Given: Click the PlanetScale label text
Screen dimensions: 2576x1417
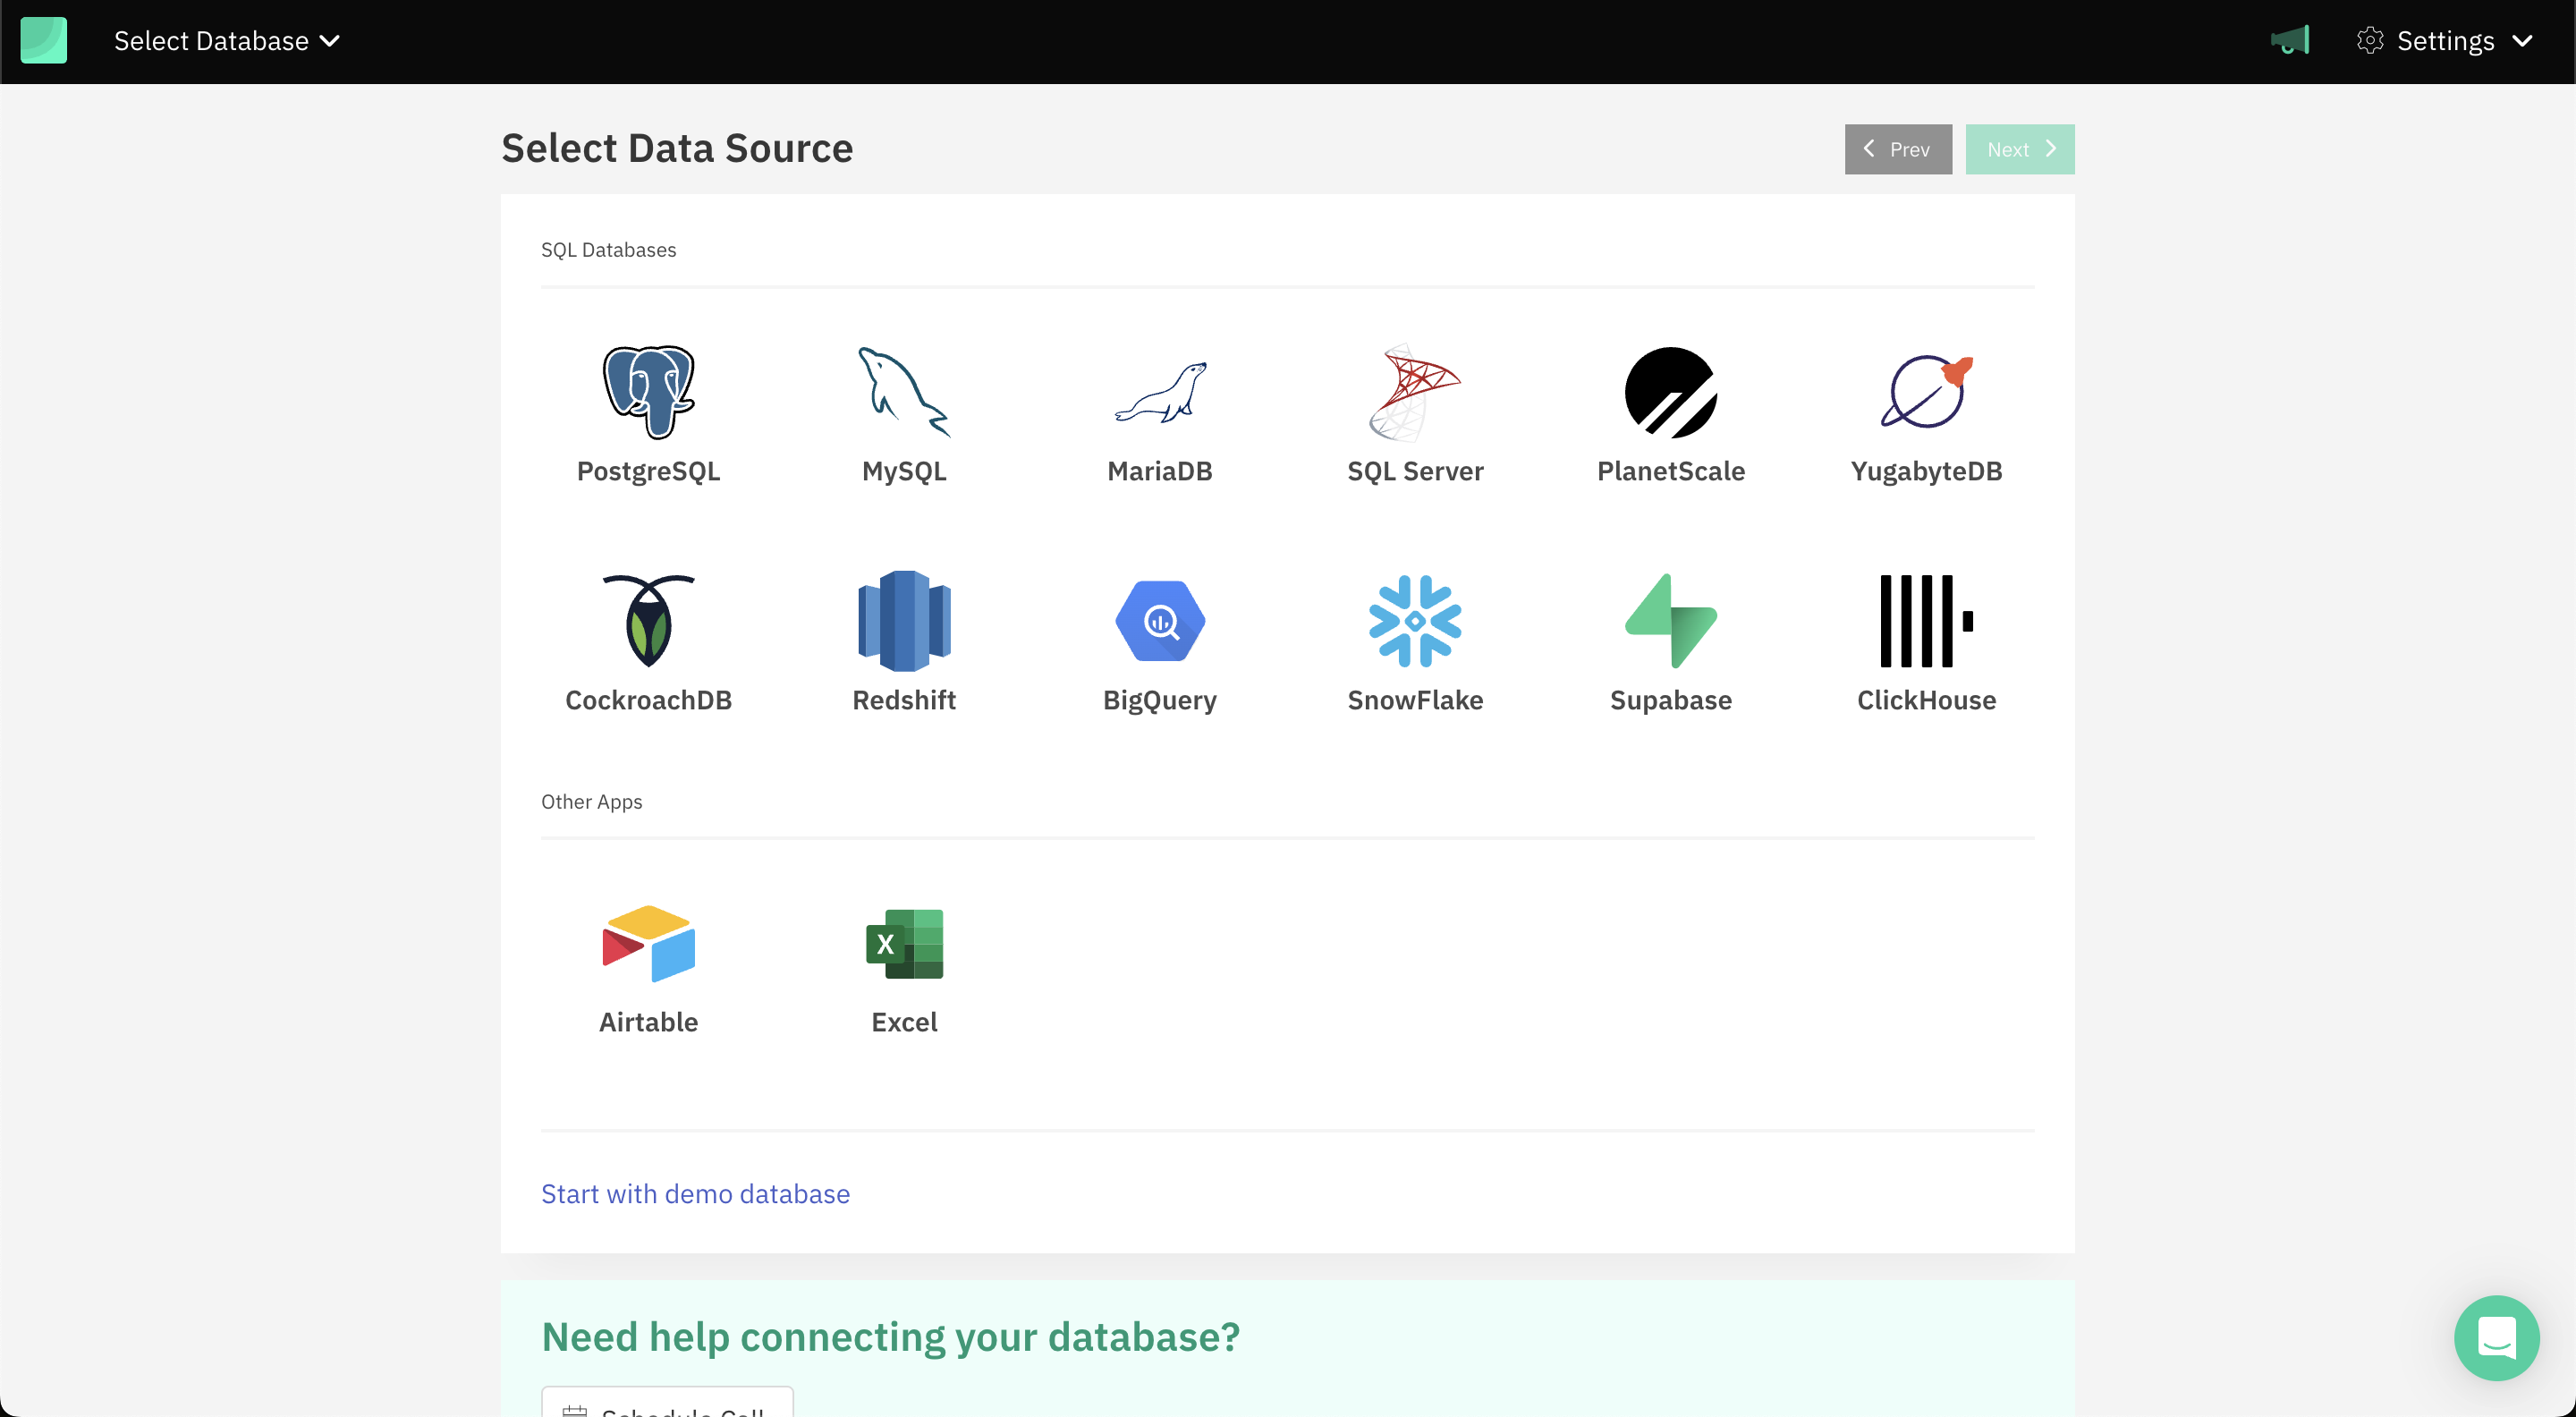Looking at the screenshot, I should [1671, 471].
